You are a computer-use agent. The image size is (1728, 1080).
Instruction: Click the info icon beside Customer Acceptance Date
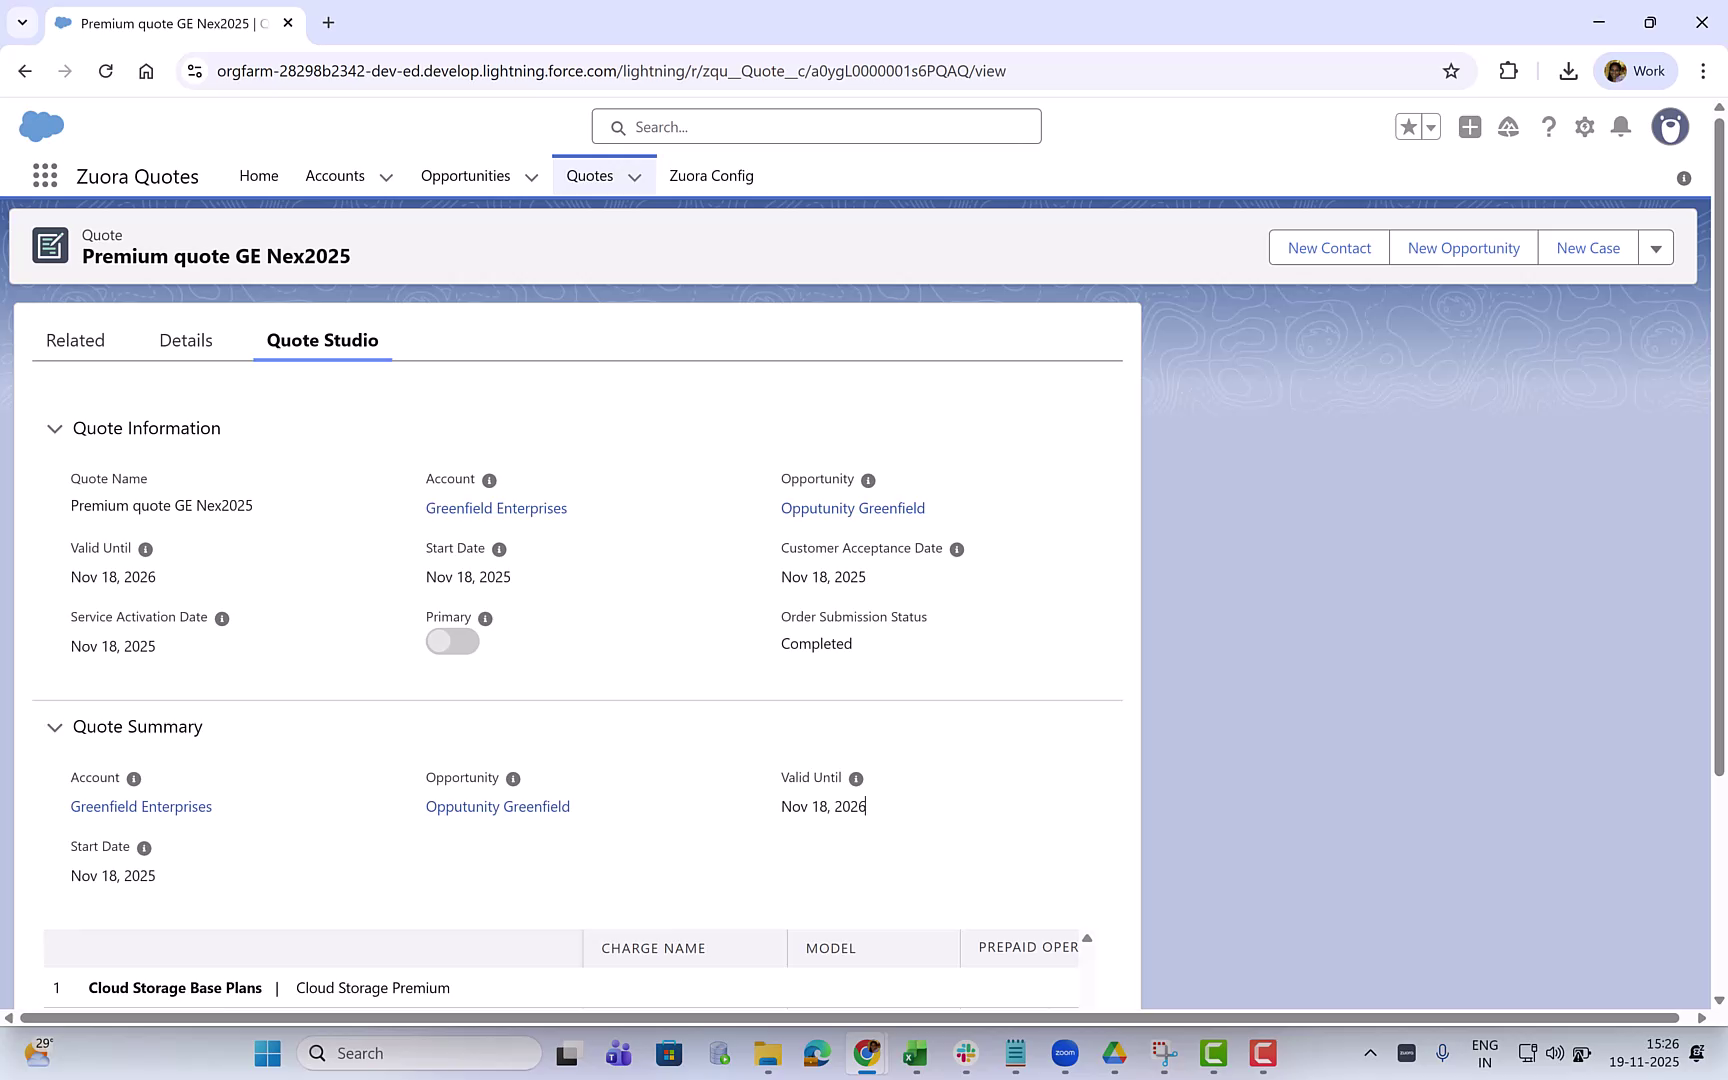(957, 549)
